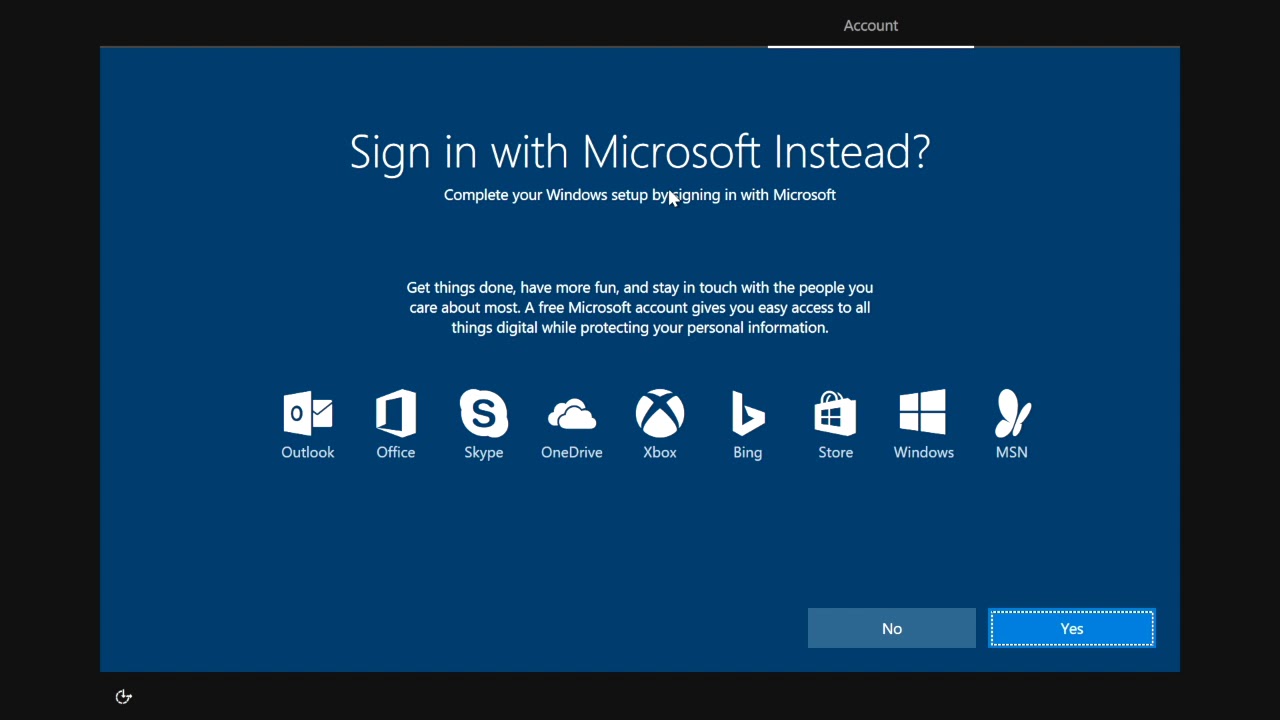Click the MSN label text
Viewport: 1280px width, 720px height.
[x=1012, y=452]
